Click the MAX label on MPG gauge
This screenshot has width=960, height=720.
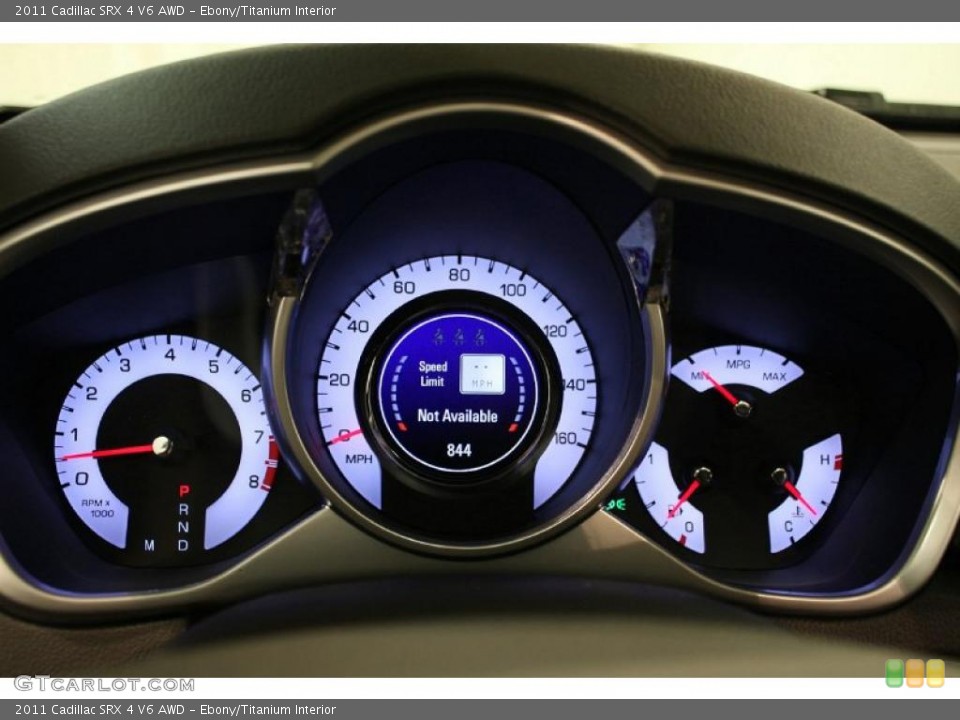pos(774,376)
